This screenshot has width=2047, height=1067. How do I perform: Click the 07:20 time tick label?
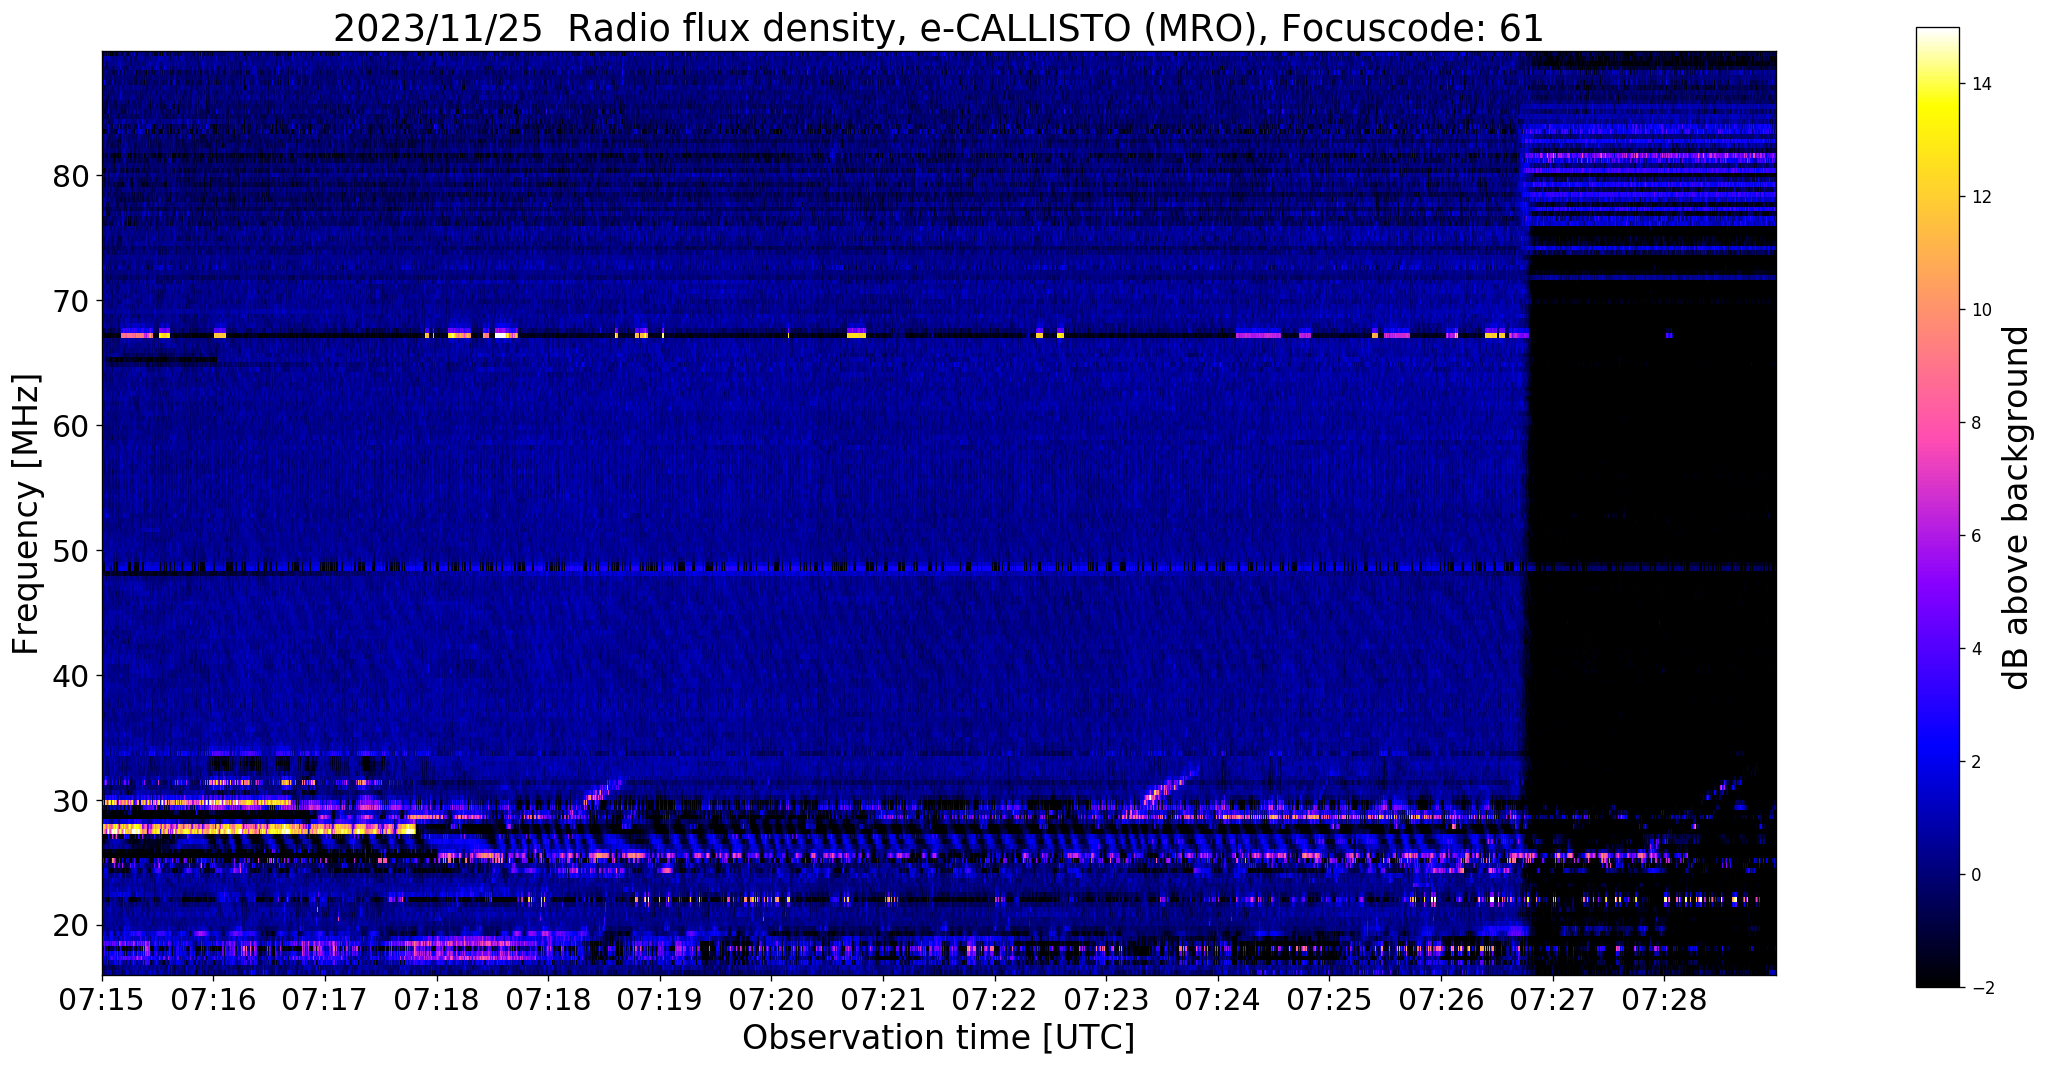click(x=771, y=1000)
